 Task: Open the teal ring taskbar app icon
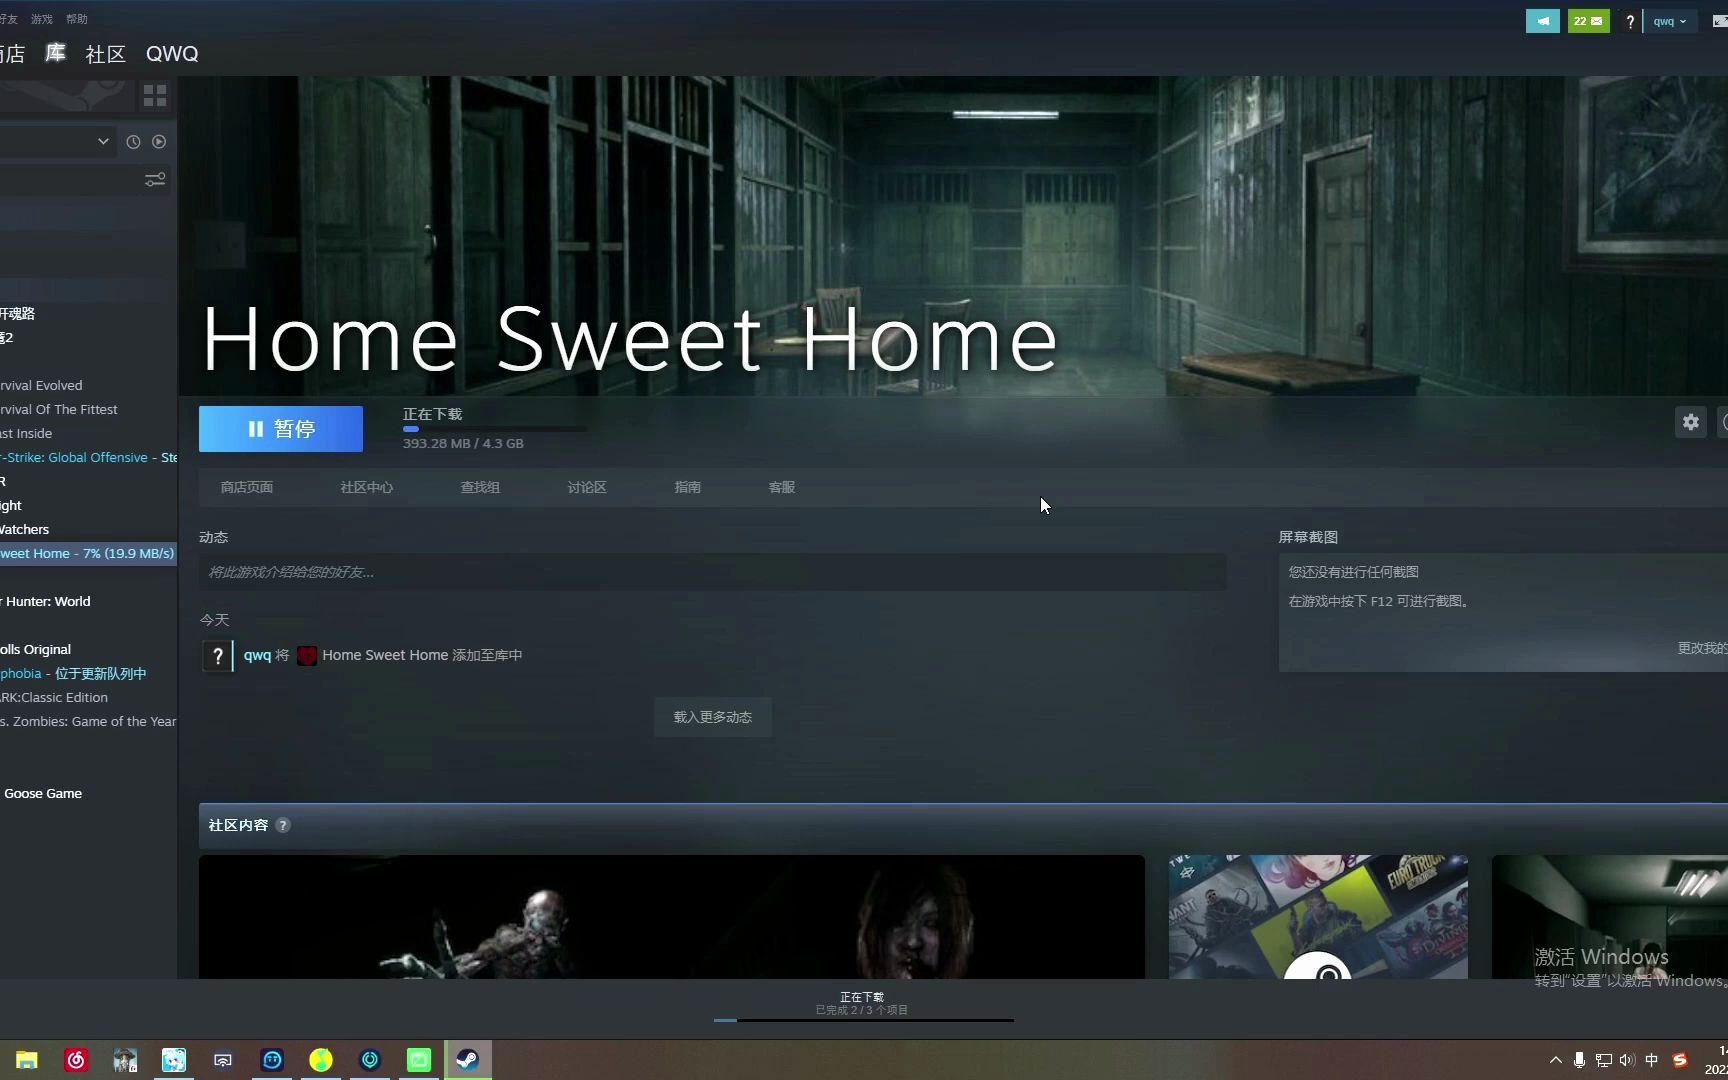[370, 1060]
